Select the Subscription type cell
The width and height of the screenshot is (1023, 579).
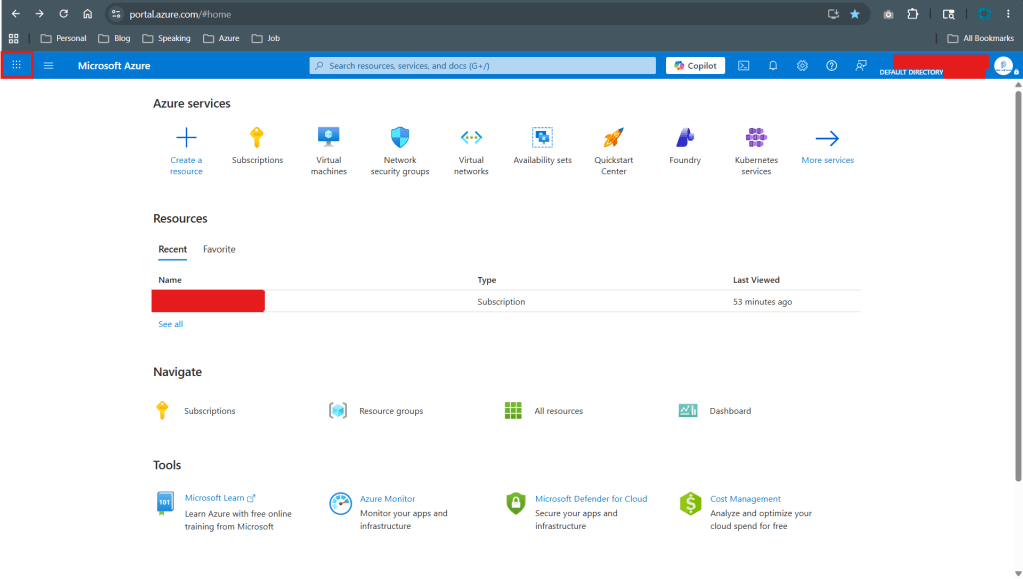tap(501, 302)
